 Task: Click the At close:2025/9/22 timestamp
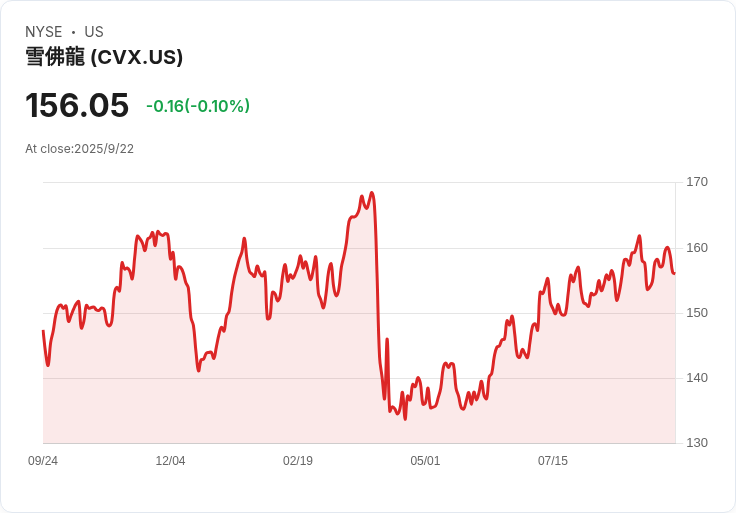click(x=79, y=149)
